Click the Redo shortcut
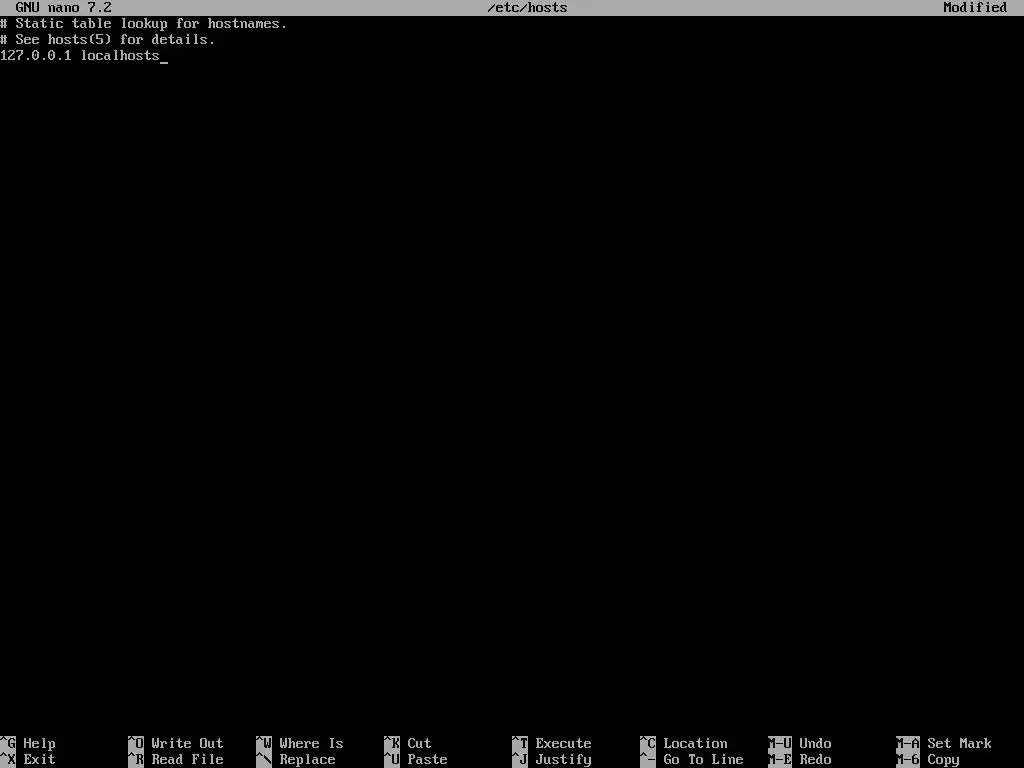Image resolution: width=1024 pixels, height=768 pixels. (x=800, y=760)
